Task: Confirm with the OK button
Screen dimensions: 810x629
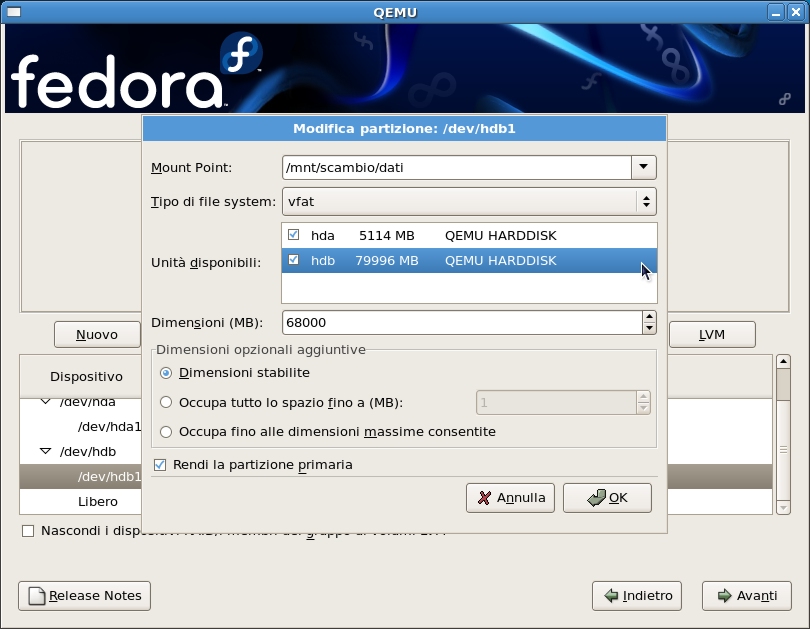Action: 608,498
